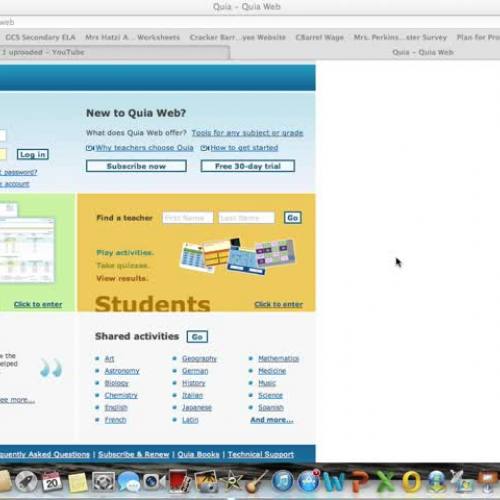Open GCS Secondary ELA bookmark
The width and height of the screenshot is (500, 500).
[x=40, y=37]
